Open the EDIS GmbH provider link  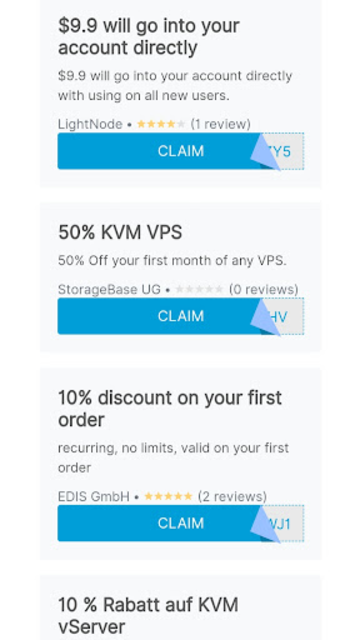[x=94, y=497]
